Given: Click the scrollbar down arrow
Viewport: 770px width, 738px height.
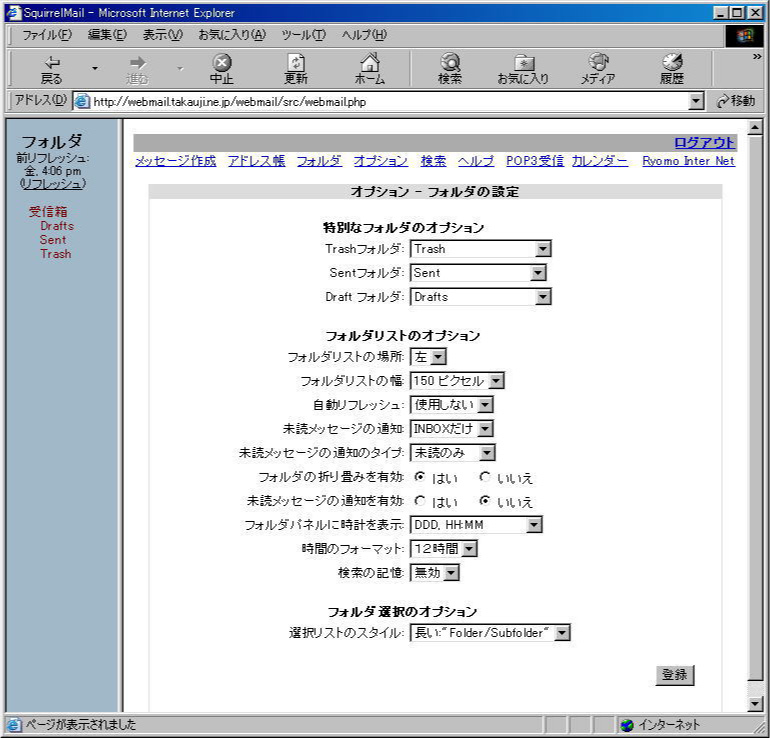Looking at the screenshot, I should point(755,704).
